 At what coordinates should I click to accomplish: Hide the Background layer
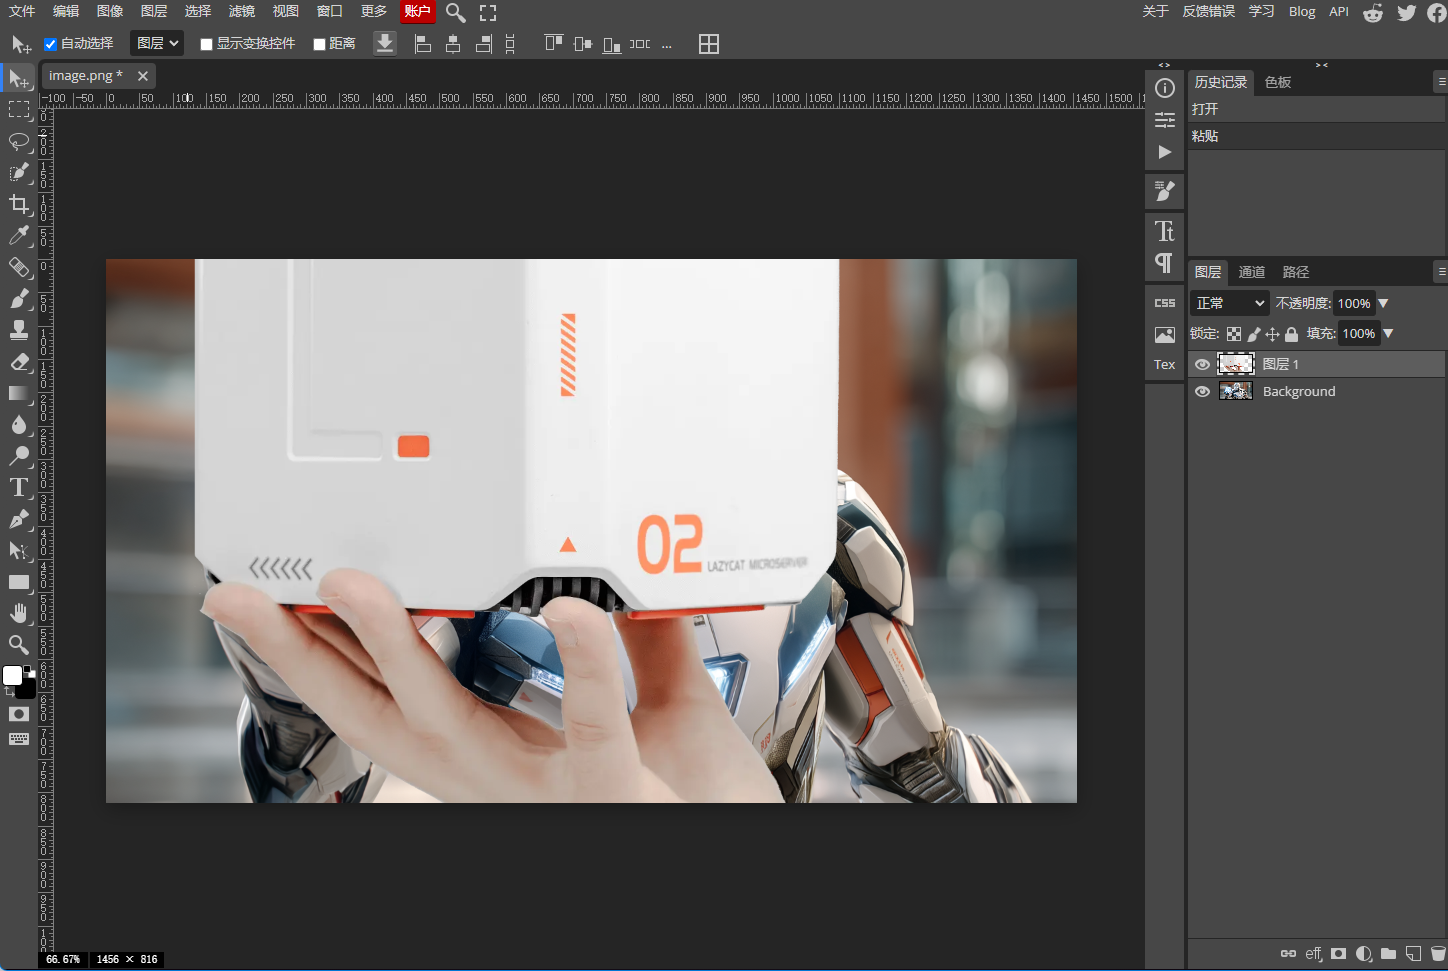(1202, 392)
